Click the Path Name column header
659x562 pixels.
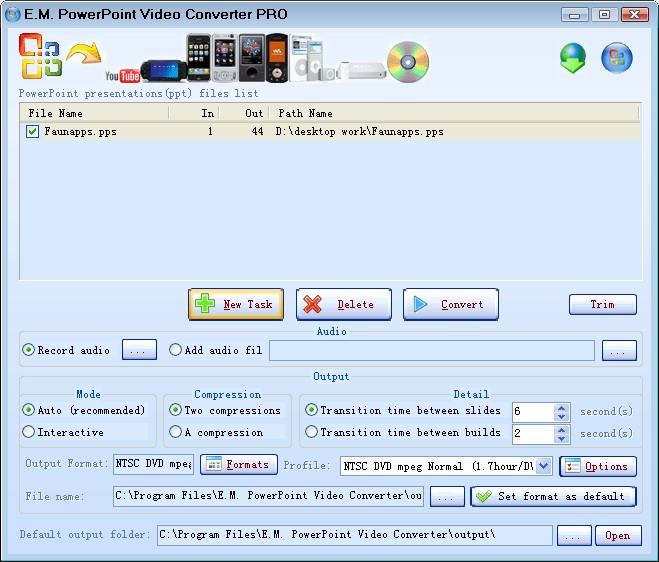(305, 114)
